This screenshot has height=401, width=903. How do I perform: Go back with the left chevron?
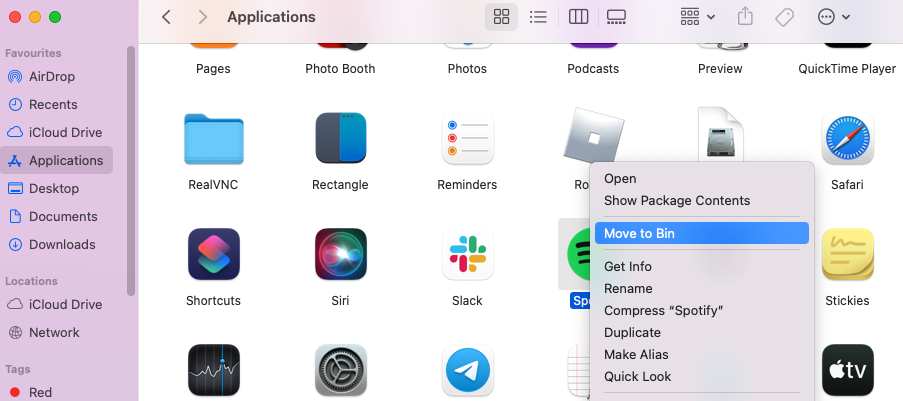(x=166, y=17)
